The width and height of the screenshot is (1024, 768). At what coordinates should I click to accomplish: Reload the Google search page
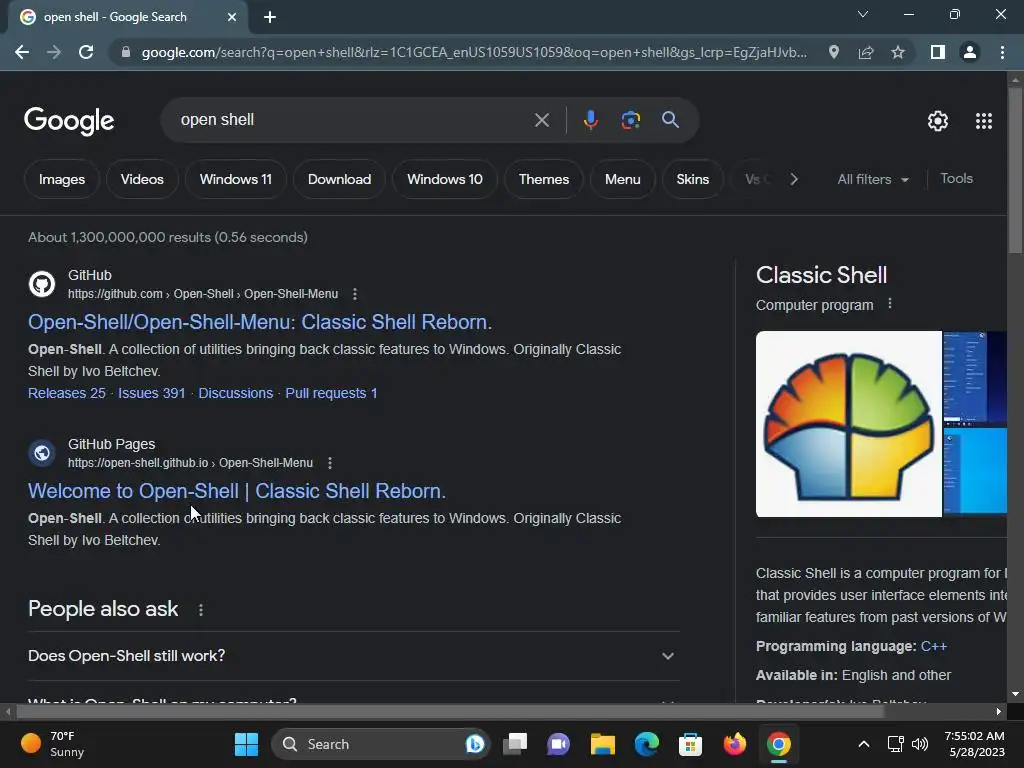[x=86, y=52]
